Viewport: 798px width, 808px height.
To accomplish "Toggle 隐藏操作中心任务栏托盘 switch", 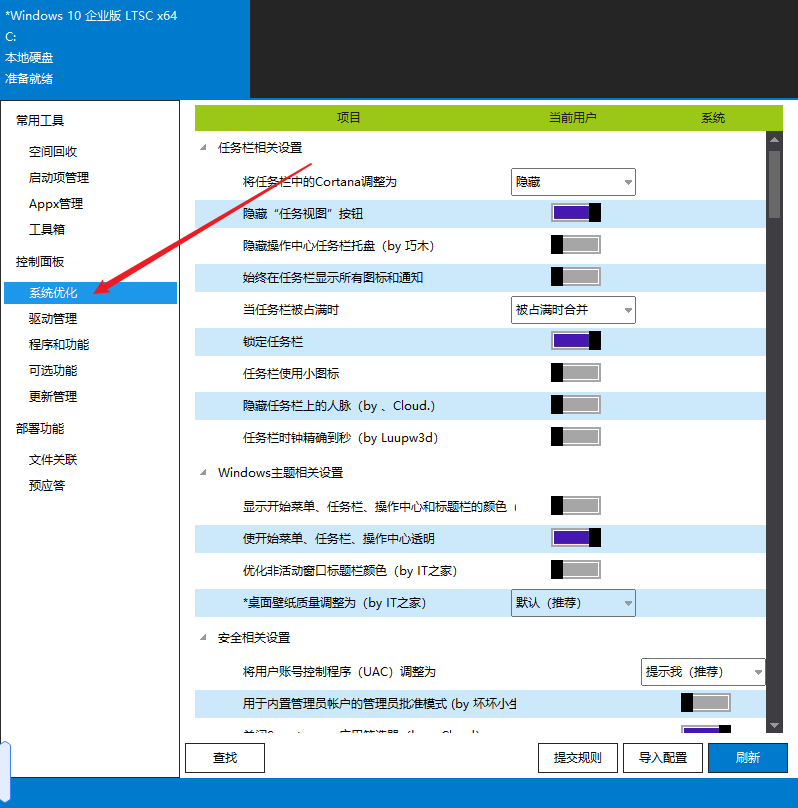I will click(x=575, y=245).
